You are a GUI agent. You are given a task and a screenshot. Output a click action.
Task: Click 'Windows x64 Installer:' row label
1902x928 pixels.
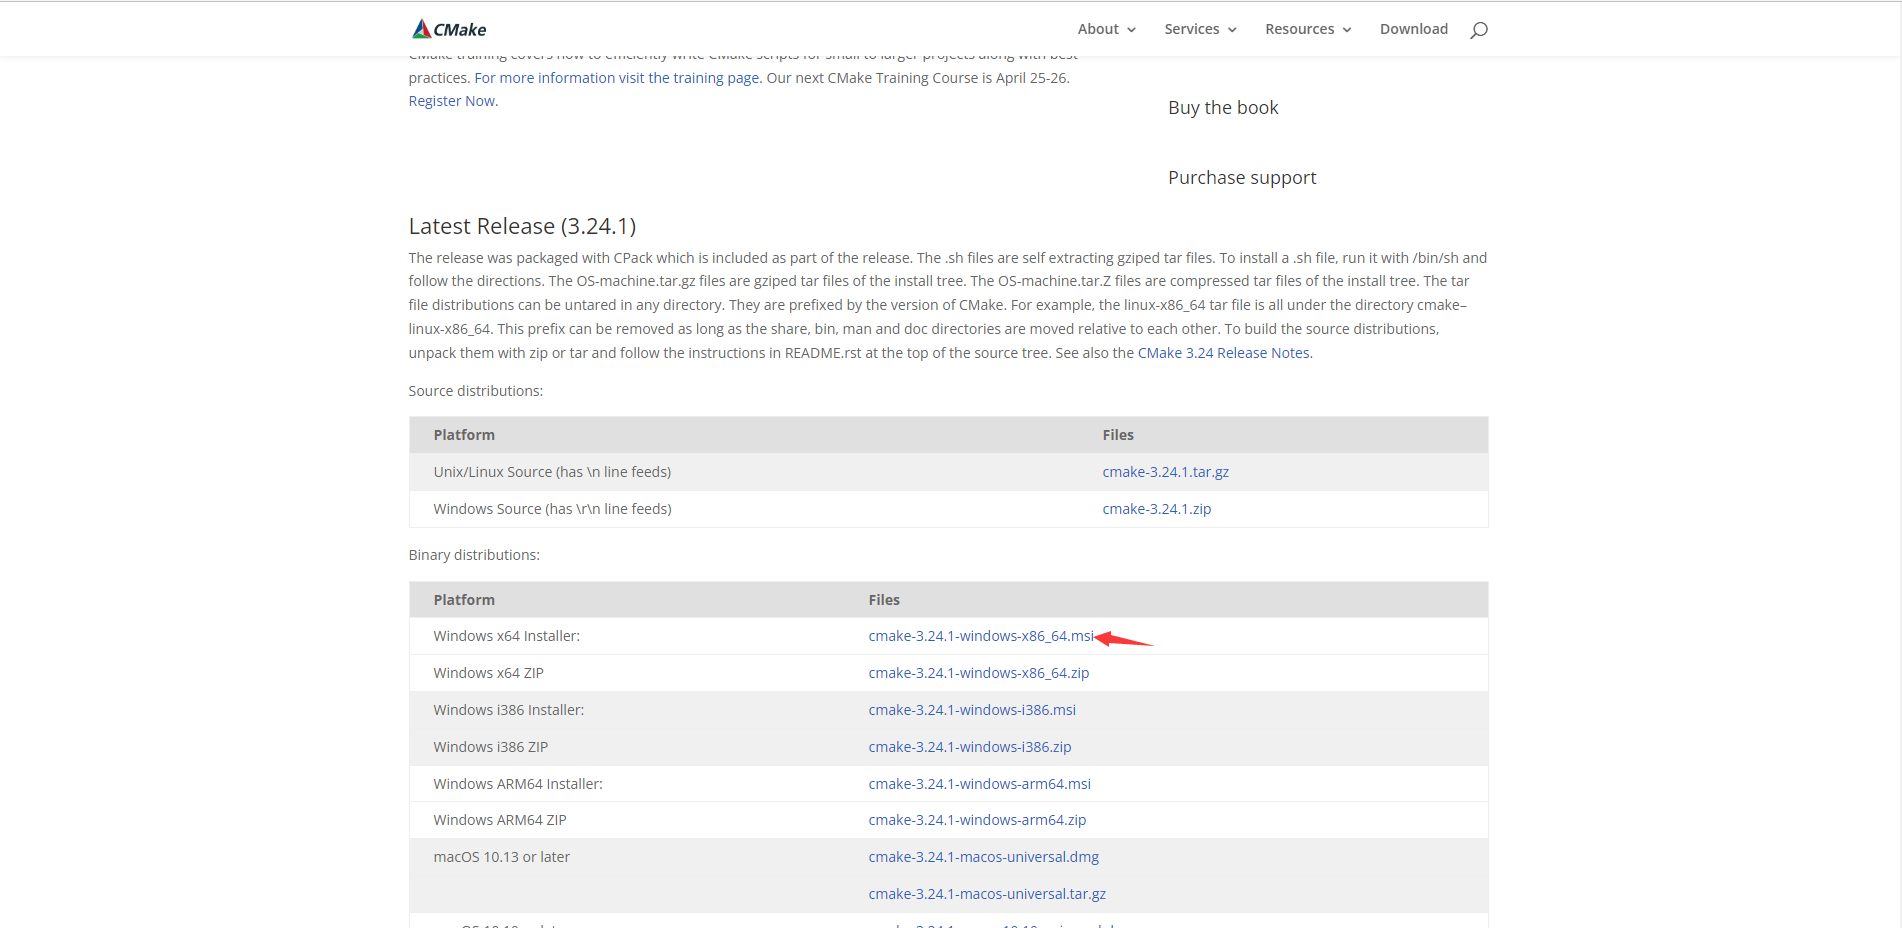pos(506,636)
